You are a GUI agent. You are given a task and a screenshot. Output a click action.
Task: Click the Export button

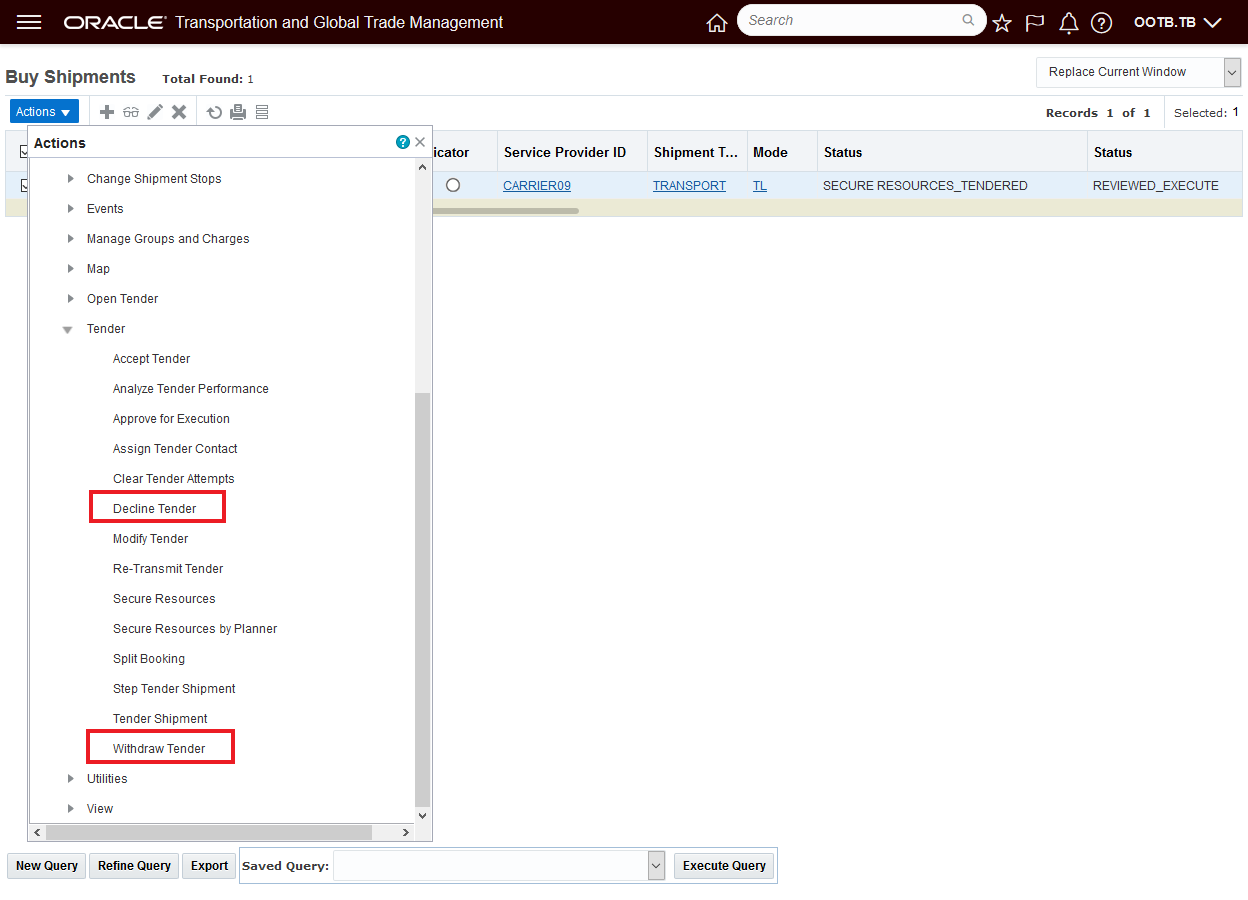pos(209,866)
